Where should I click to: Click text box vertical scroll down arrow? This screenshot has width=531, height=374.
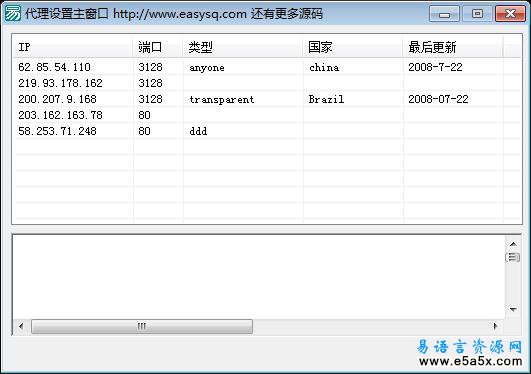pos(513,309)
